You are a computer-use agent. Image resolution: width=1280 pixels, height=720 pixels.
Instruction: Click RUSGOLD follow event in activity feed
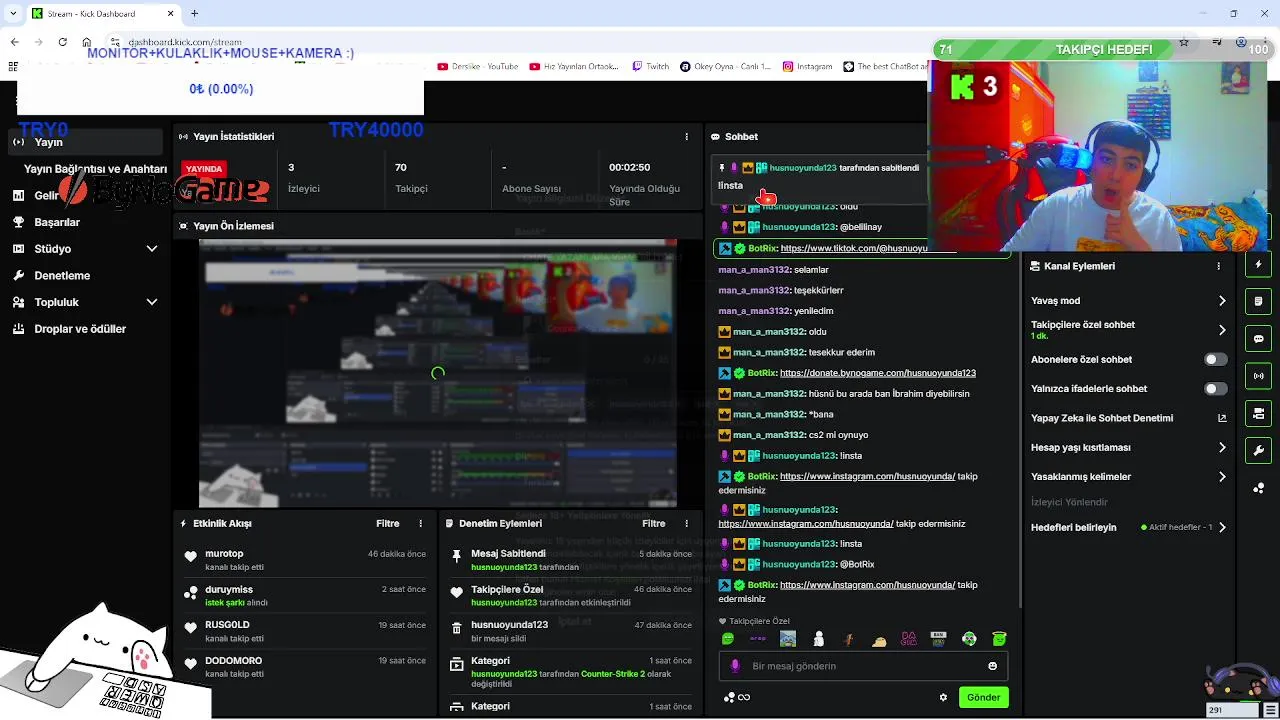[305, 631]
